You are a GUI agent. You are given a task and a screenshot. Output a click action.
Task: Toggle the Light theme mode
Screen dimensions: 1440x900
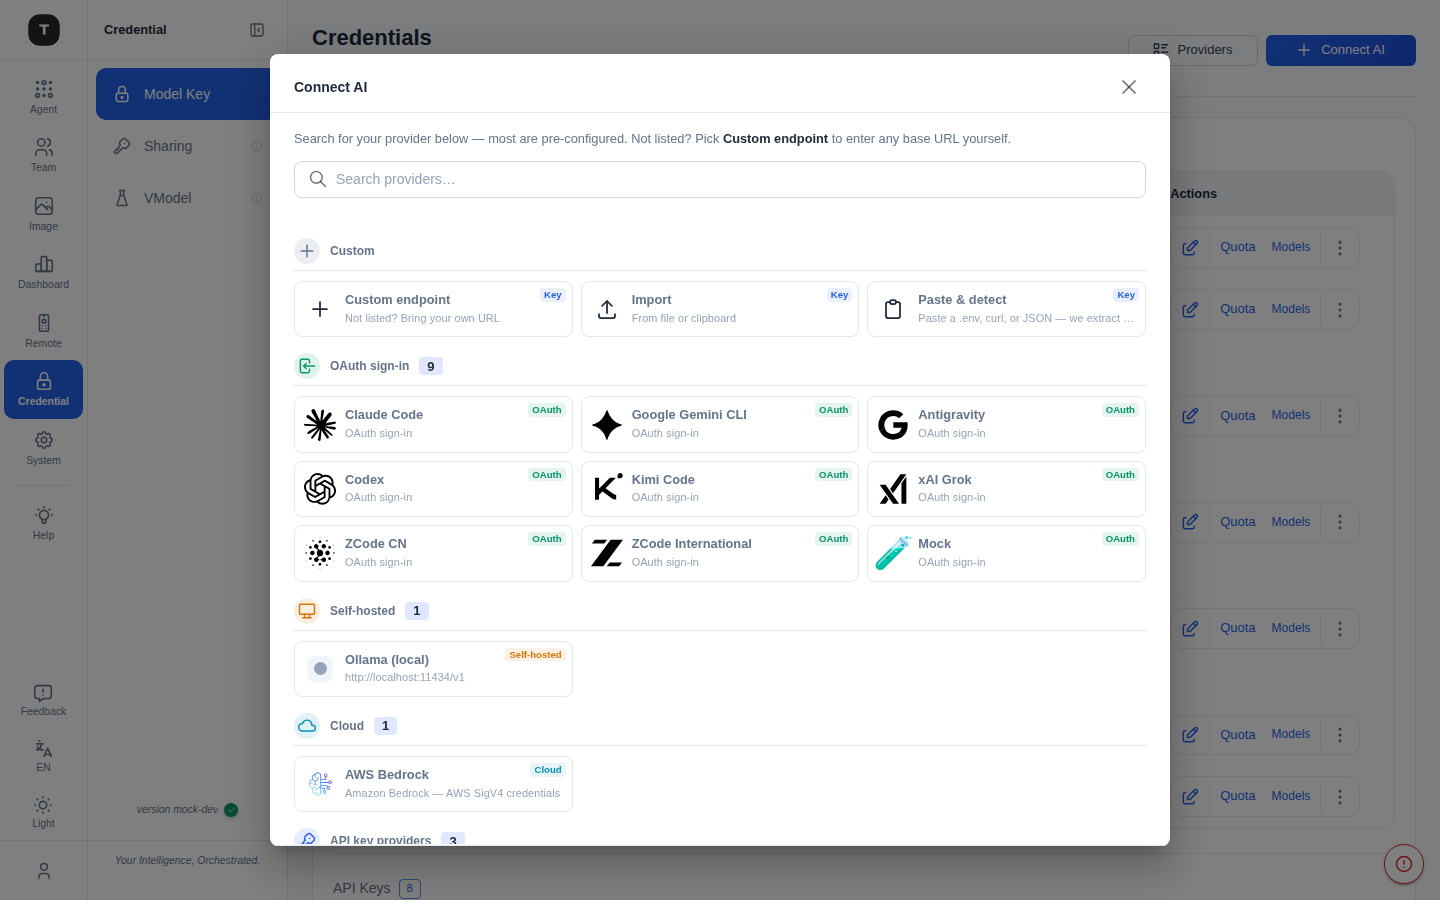coord(43,812)
